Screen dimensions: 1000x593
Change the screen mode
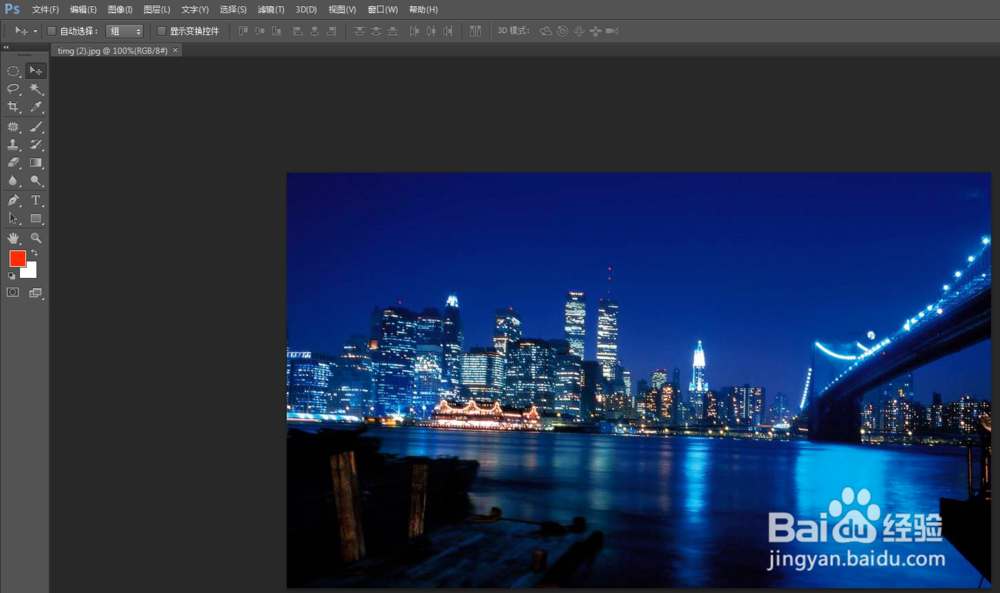(36, 293)
